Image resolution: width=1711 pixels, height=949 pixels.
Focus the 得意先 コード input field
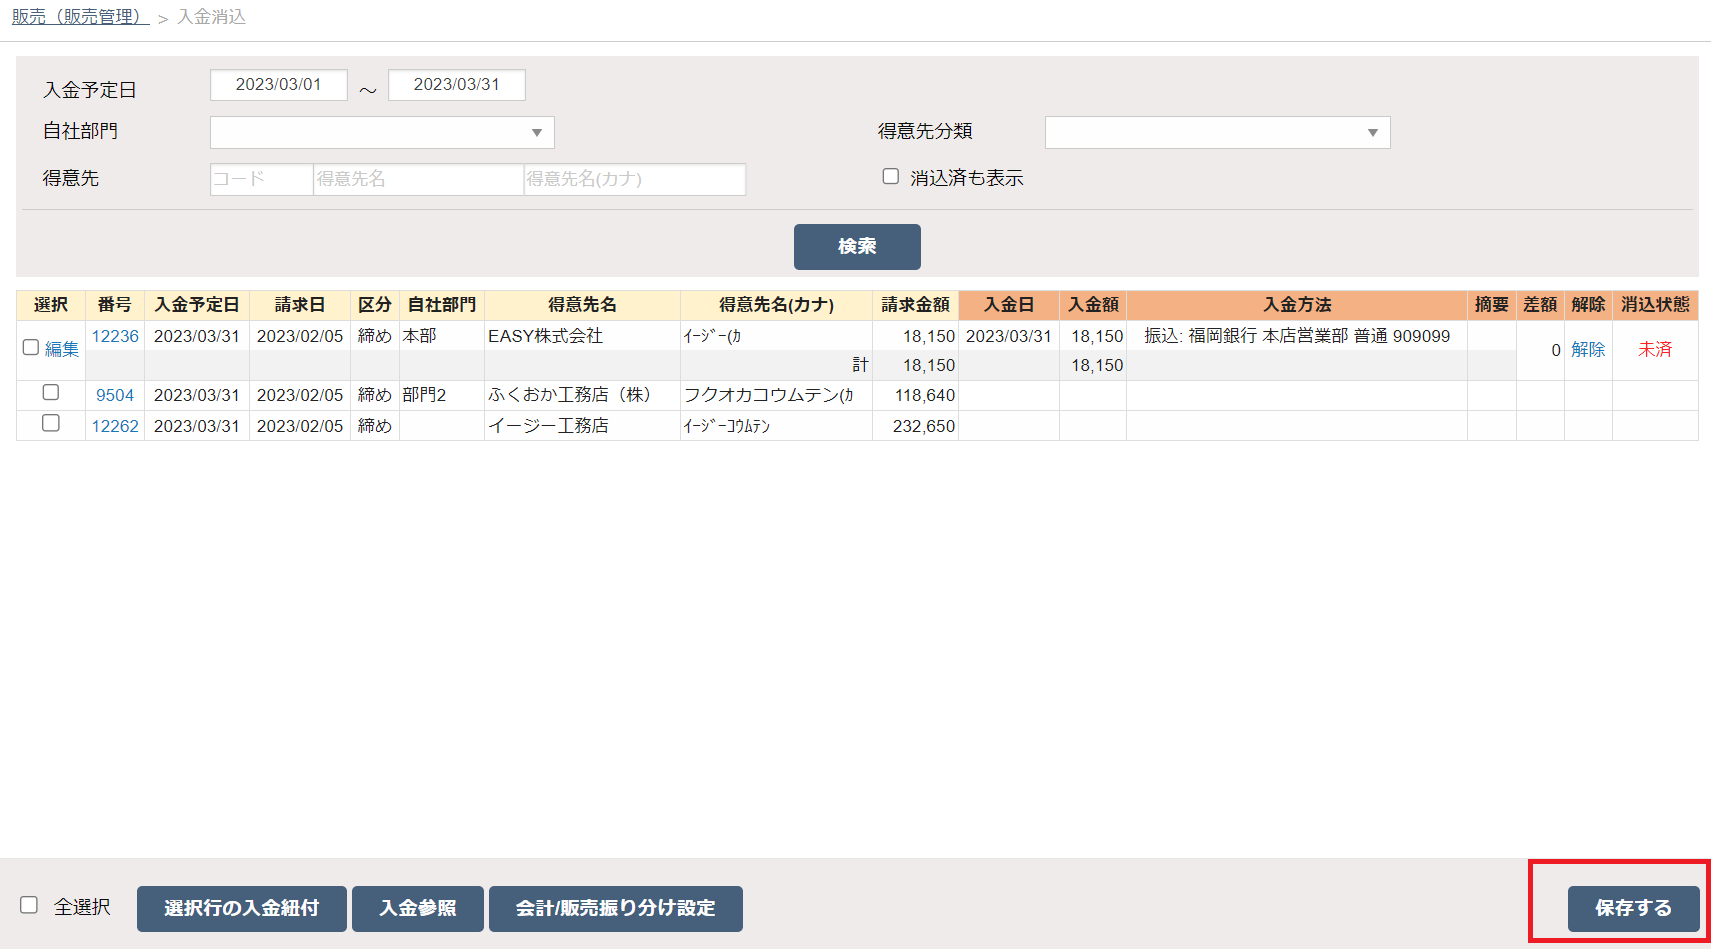pyautogui.click(x=261, y=179)
